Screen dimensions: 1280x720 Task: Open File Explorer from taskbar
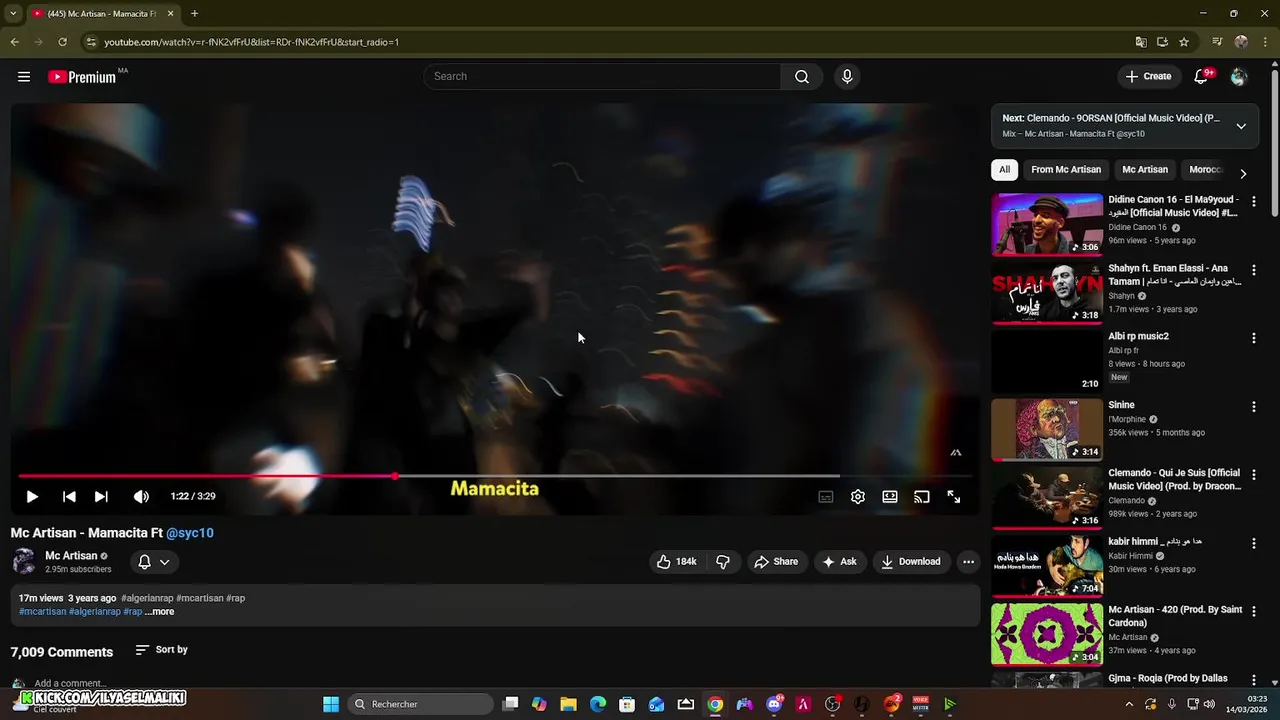click(568, 704)
